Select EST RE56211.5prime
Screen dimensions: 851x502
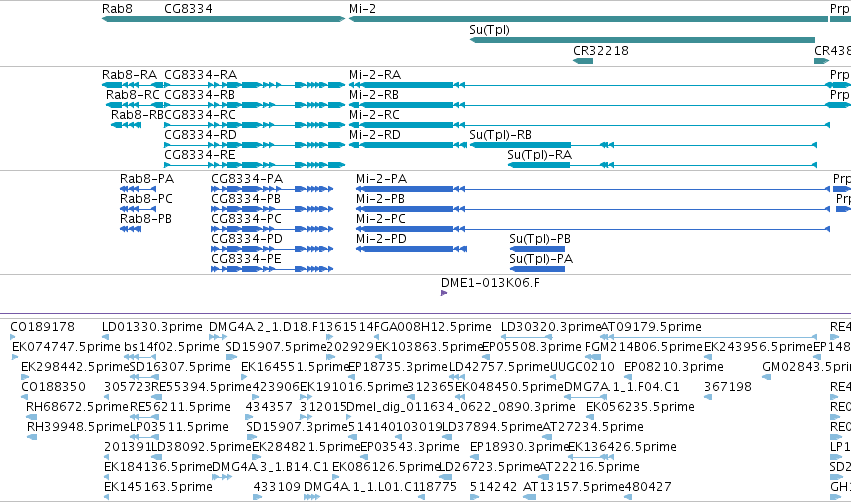click(x=180, y=407)
